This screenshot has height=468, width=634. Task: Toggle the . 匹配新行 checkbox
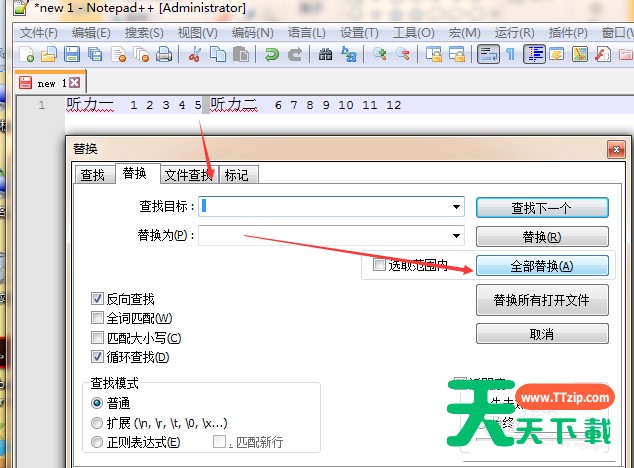point(219,441)
